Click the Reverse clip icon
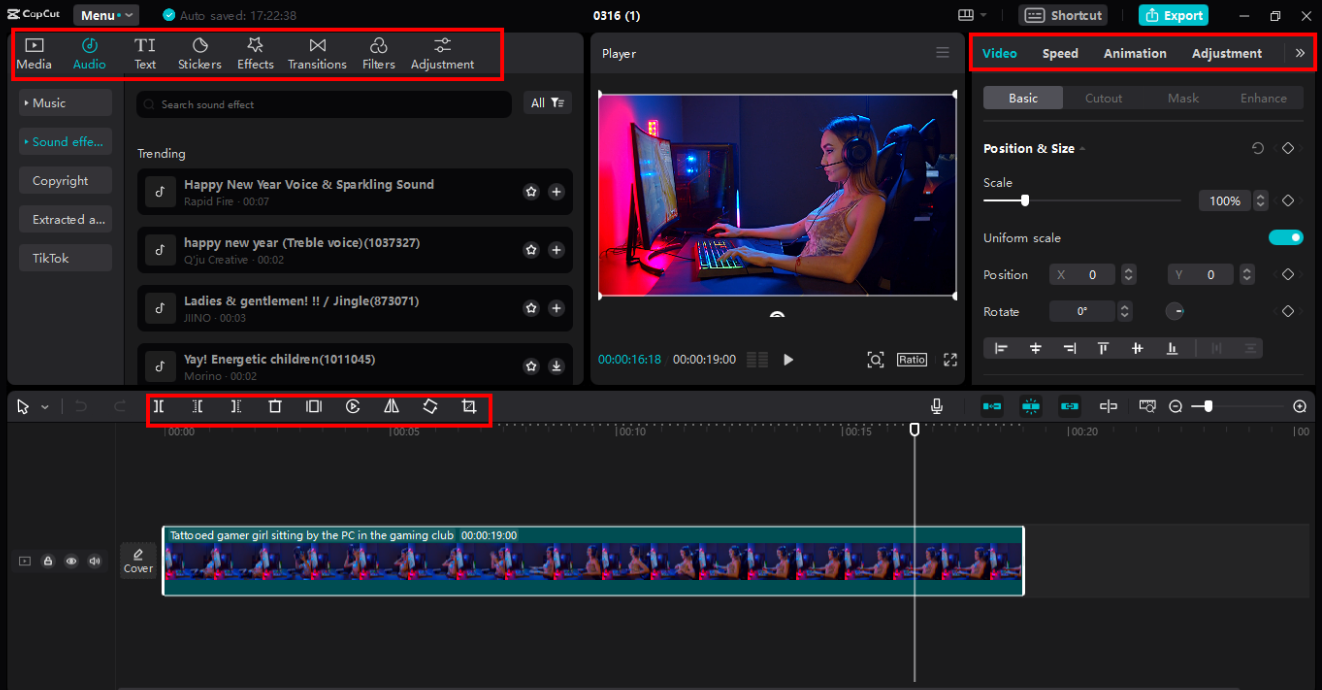This screenshot has width=1322, height=690. 353,406
